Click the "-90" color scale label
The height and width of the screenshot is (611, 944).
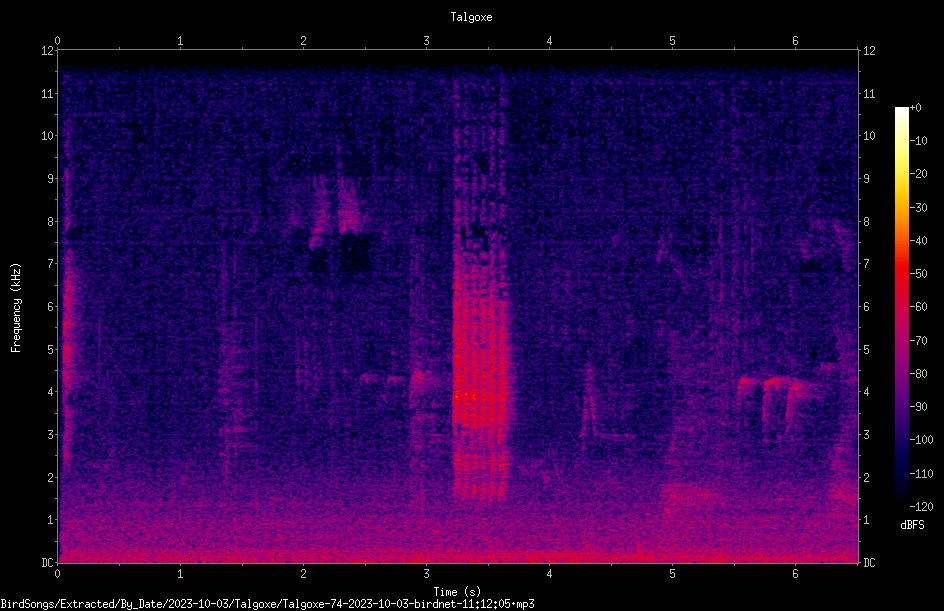(918, 407)
